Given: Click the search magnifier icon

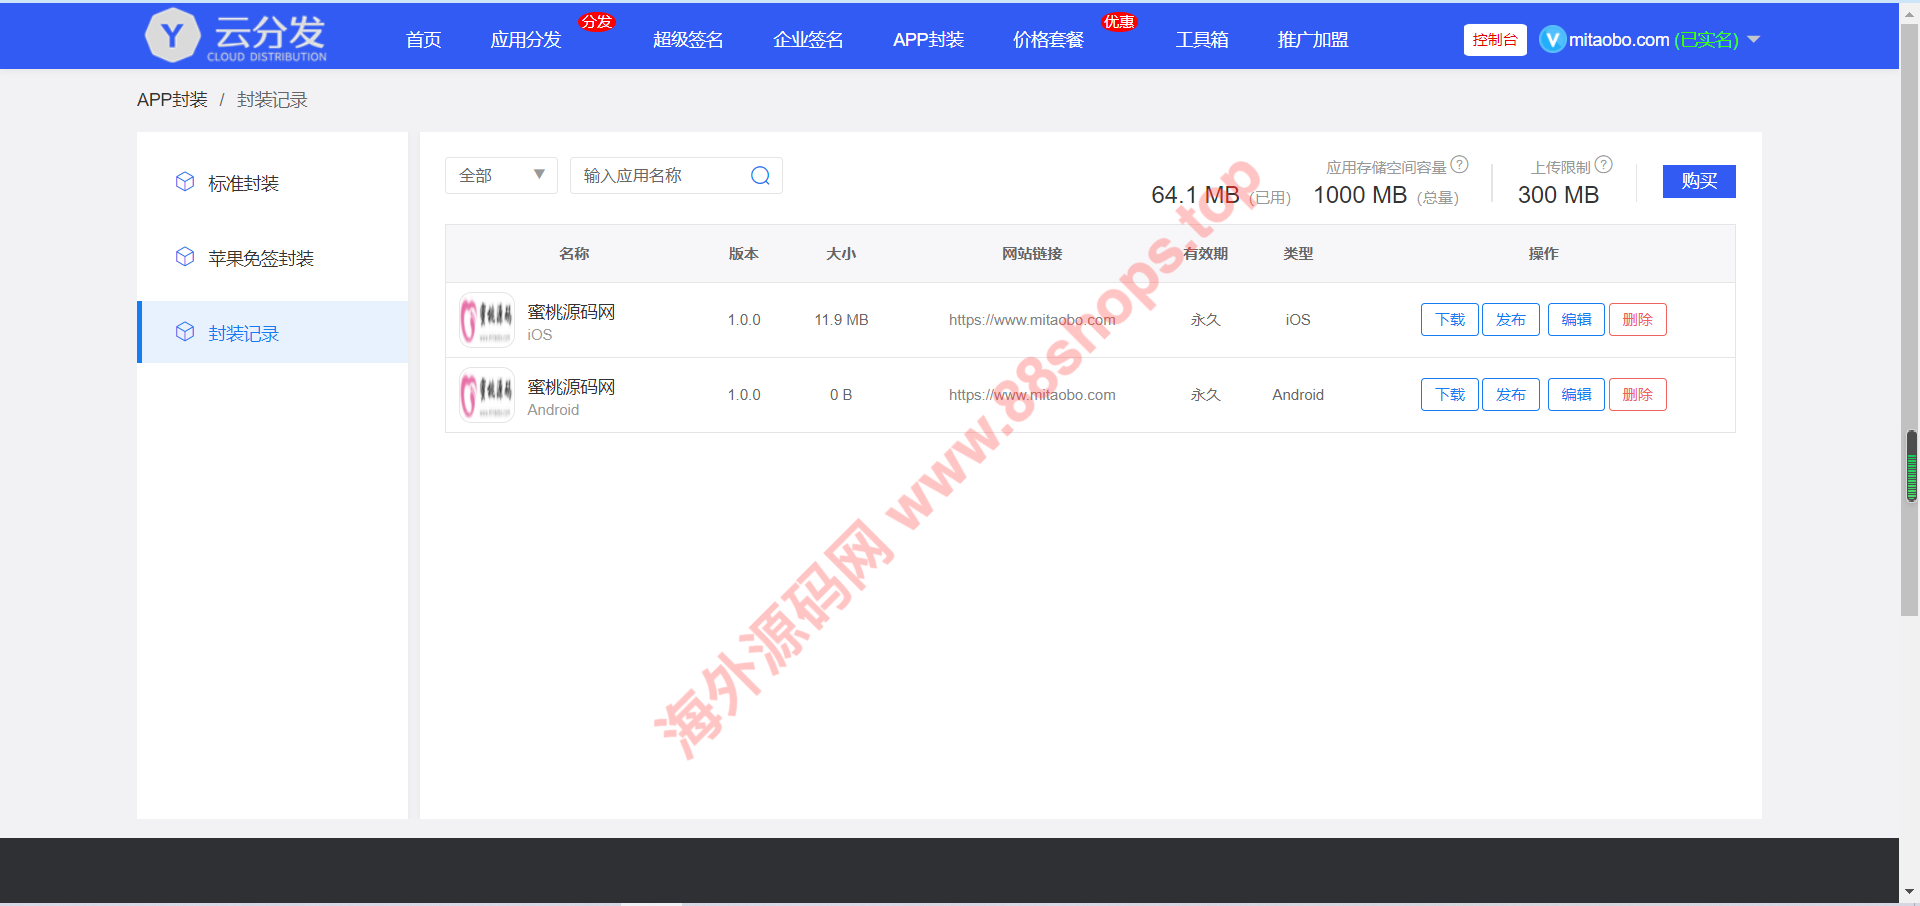Looking at the screenshot, I should [760, 176].
